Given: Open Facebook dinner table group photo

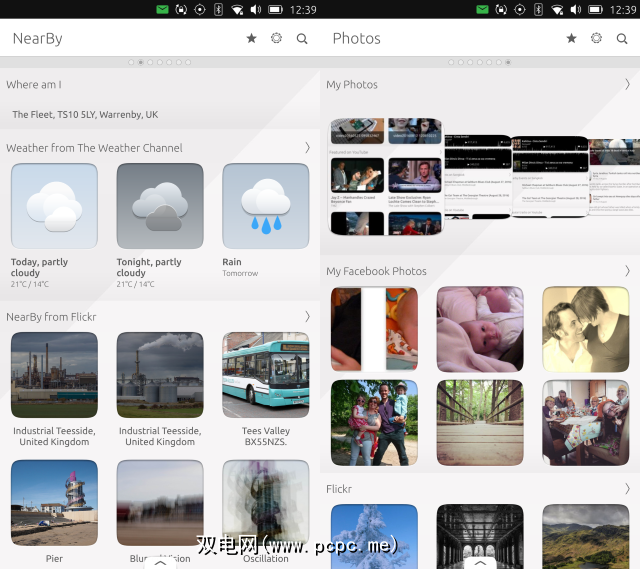Looking at the screenshot, I should tap(586, 423).
